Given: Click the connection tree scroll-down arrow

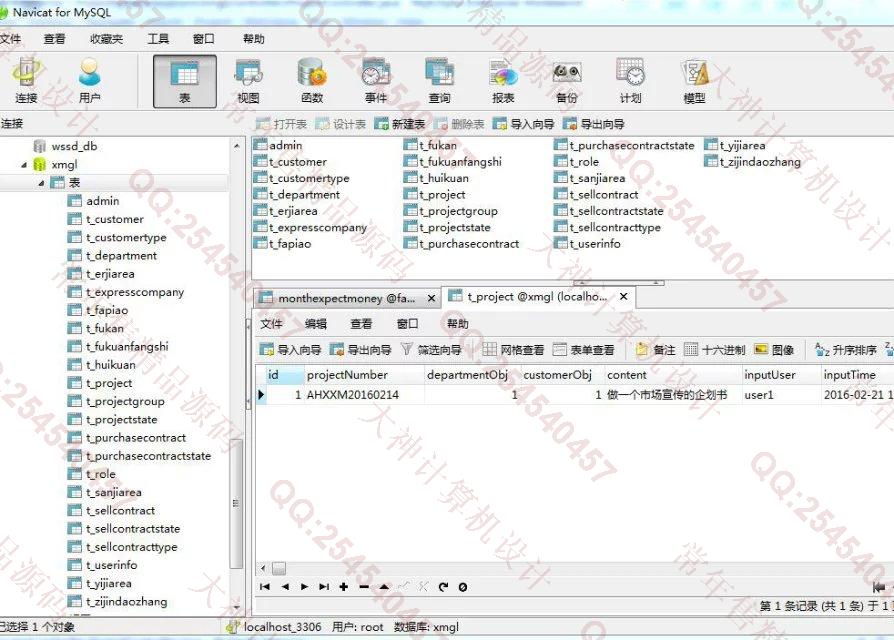Looking at the screenshot, I should point(237,608).
